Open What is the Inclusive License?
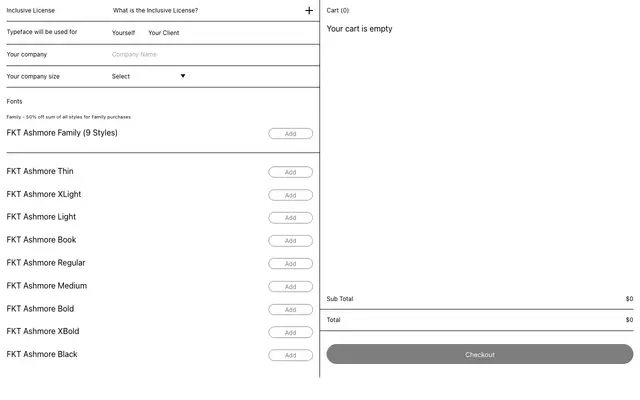 click(155, 11)
